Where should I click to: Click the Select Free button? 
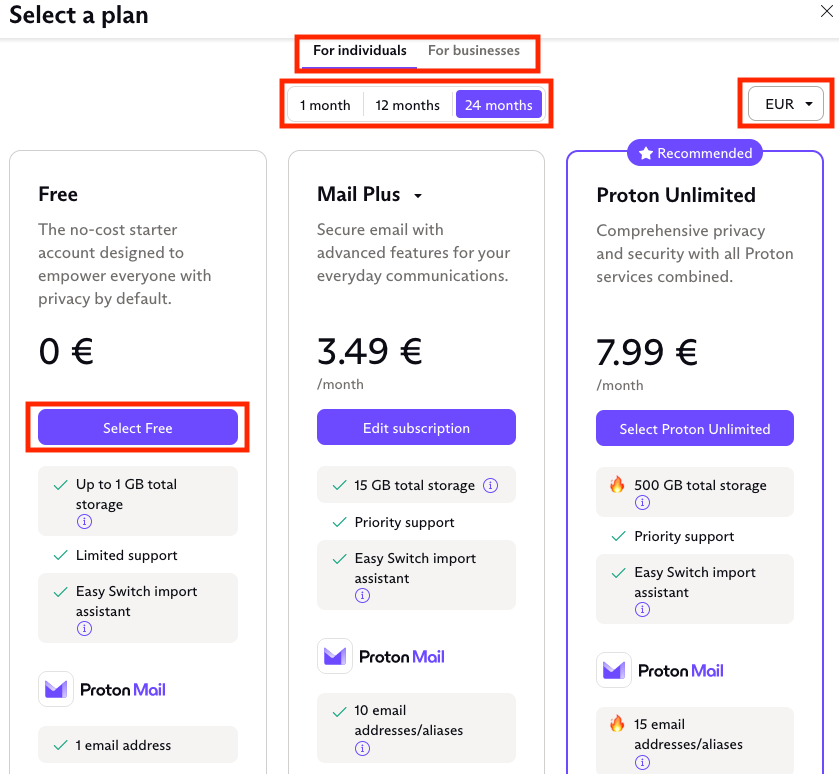click(137, 427)
